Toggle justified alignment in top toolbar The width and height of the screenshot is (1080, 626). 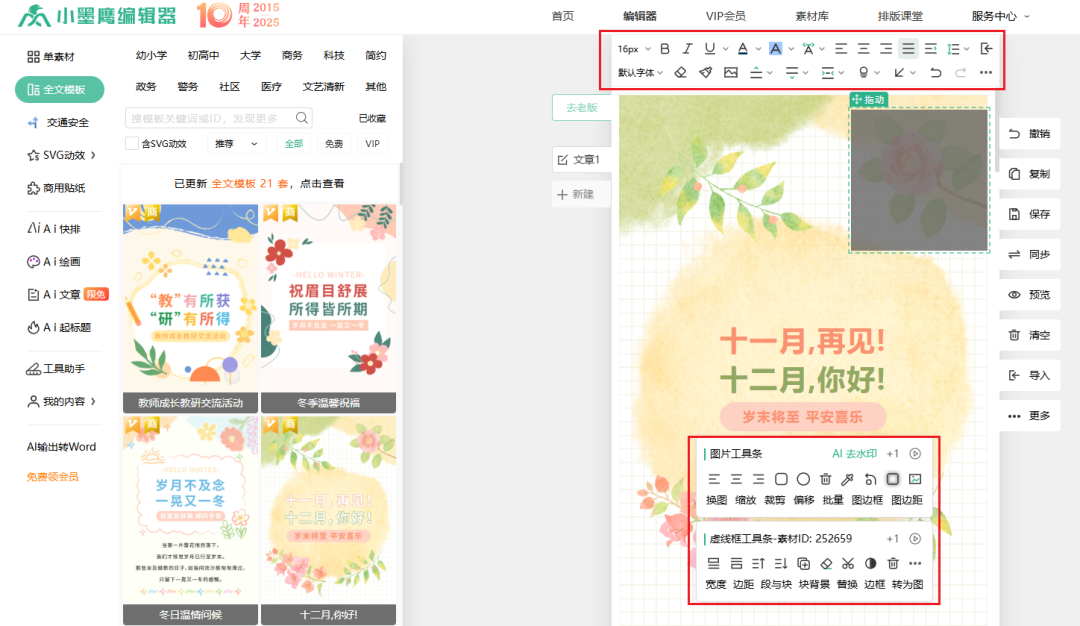(x=908, y=49)
